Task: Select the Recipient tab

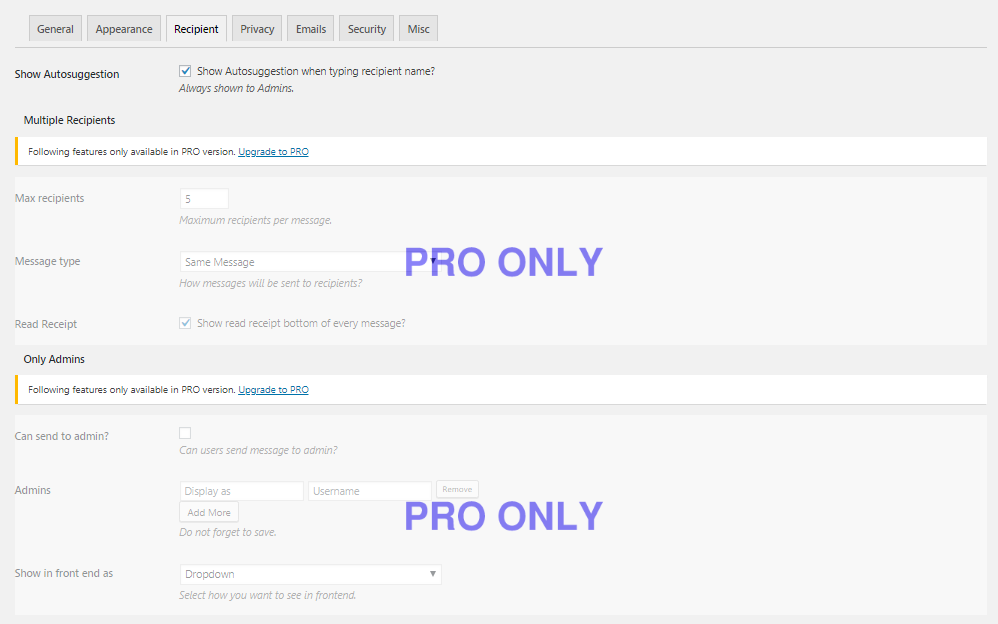Action: pyautogui.click(x=196, y=29)
